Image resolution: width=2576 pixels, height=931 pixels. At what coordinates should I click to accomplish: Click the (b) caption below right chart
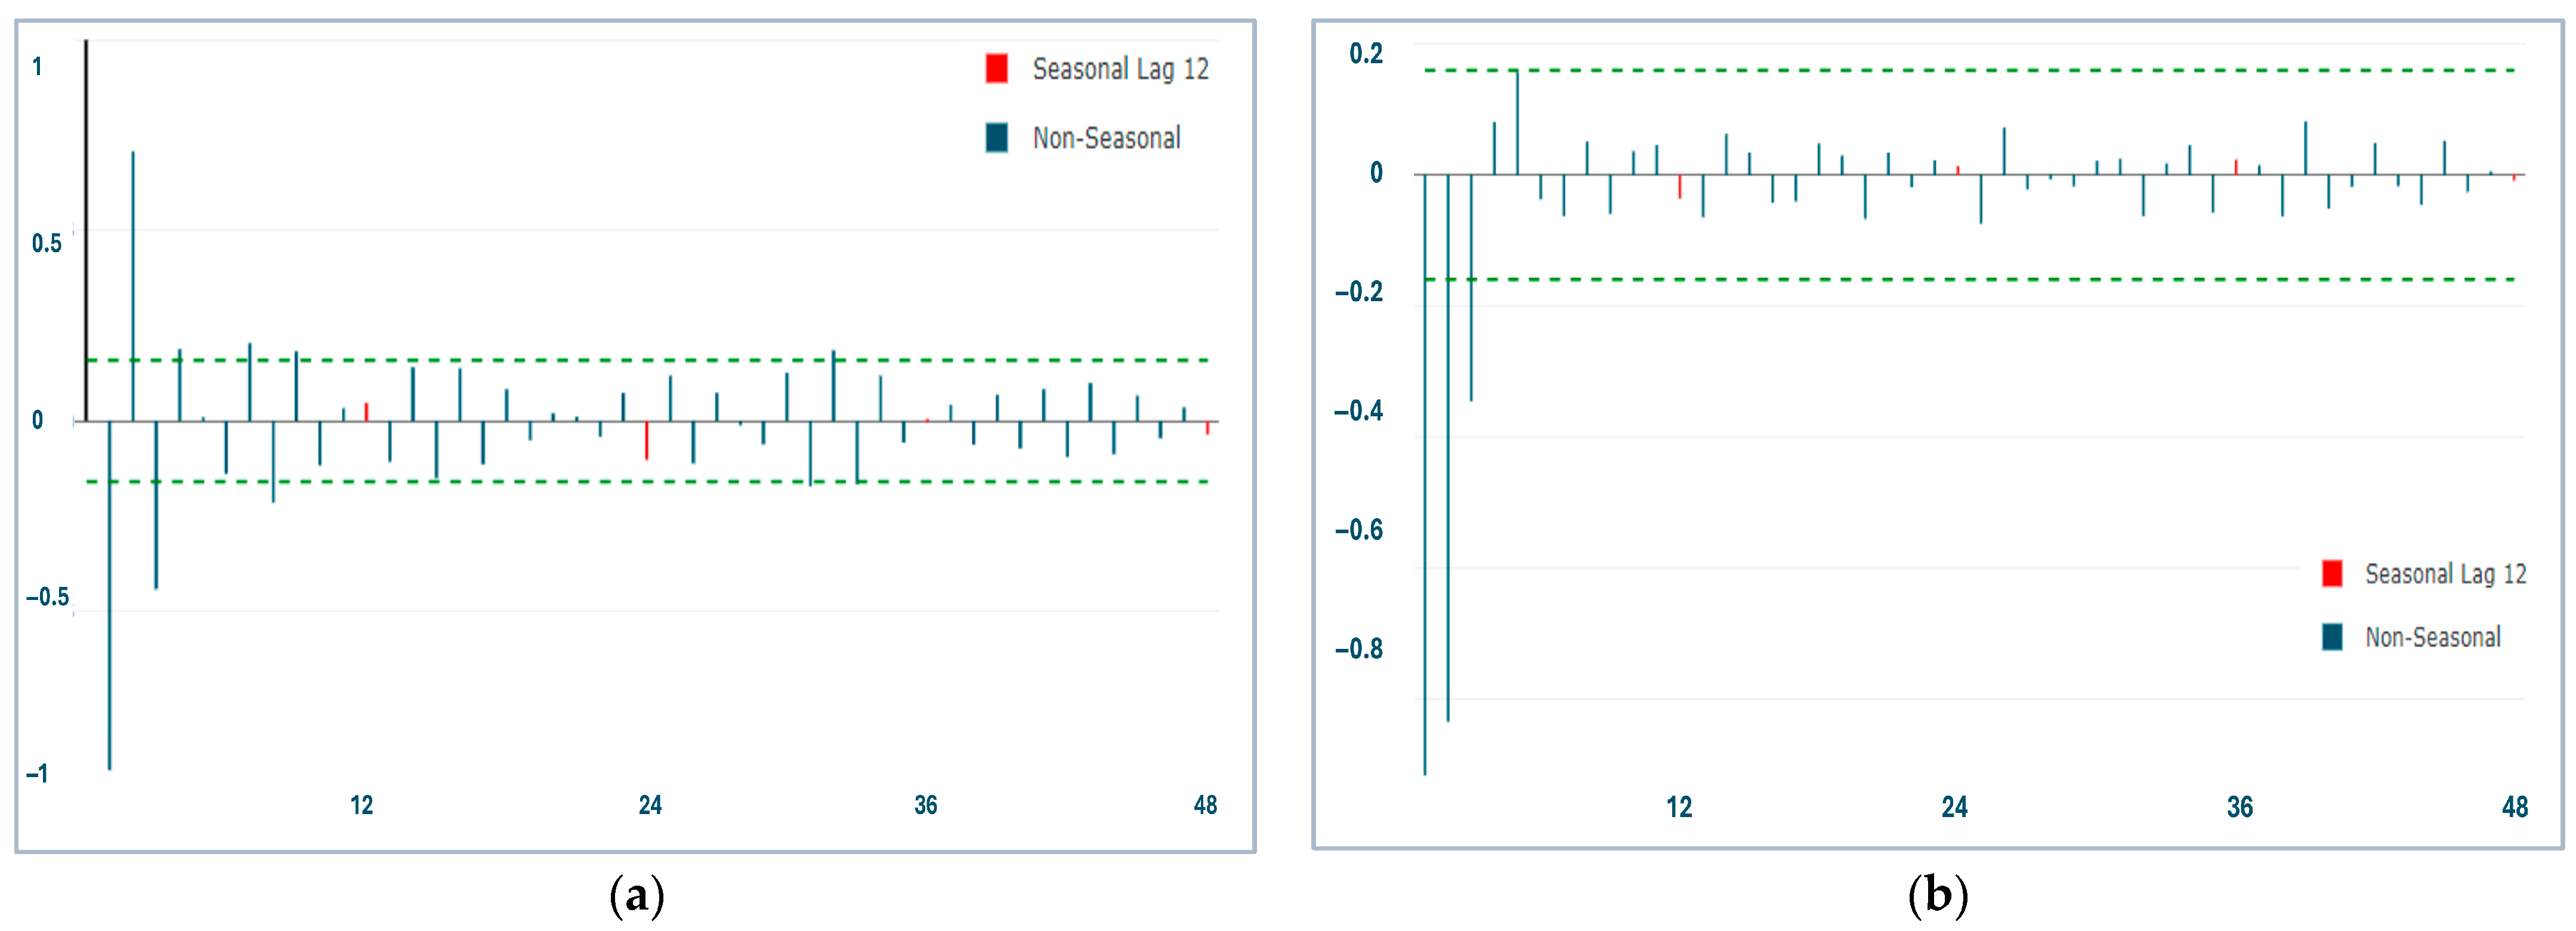pos(1937,894)
